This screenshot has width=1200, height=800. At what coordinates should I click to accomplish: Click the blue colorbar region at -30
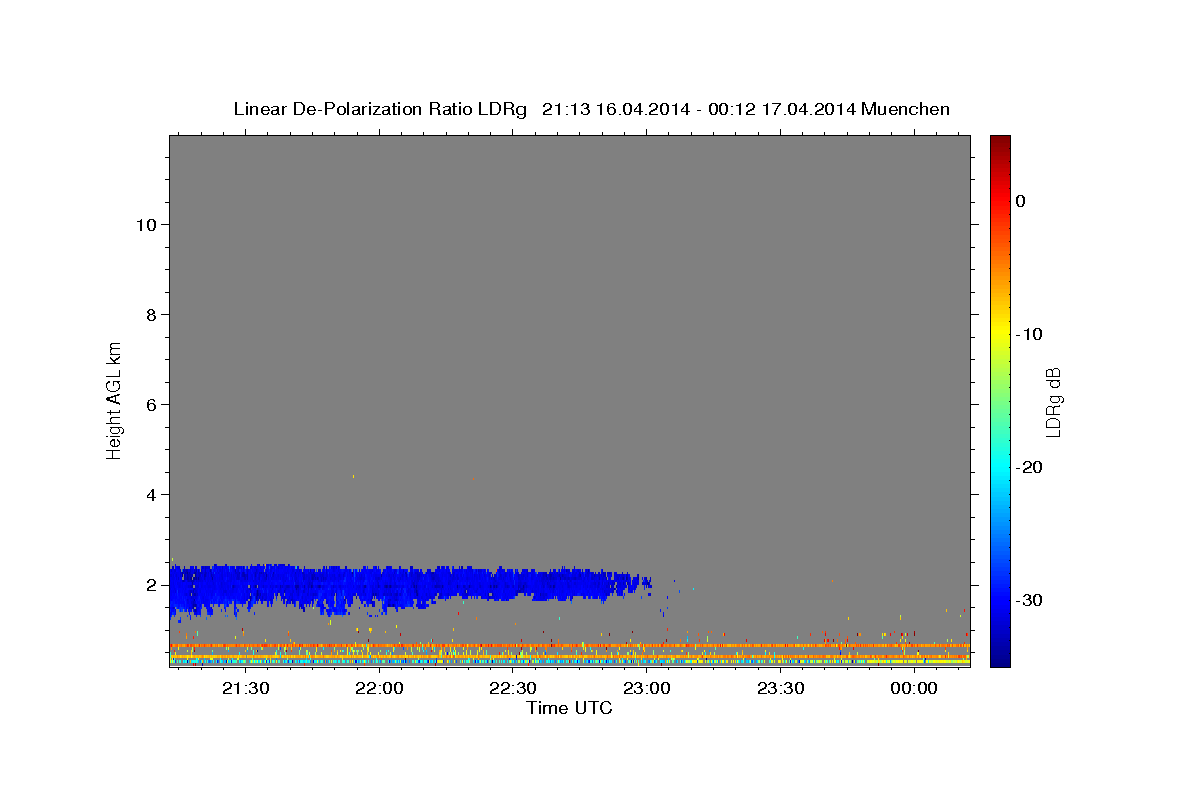[x=1000, y=600]
